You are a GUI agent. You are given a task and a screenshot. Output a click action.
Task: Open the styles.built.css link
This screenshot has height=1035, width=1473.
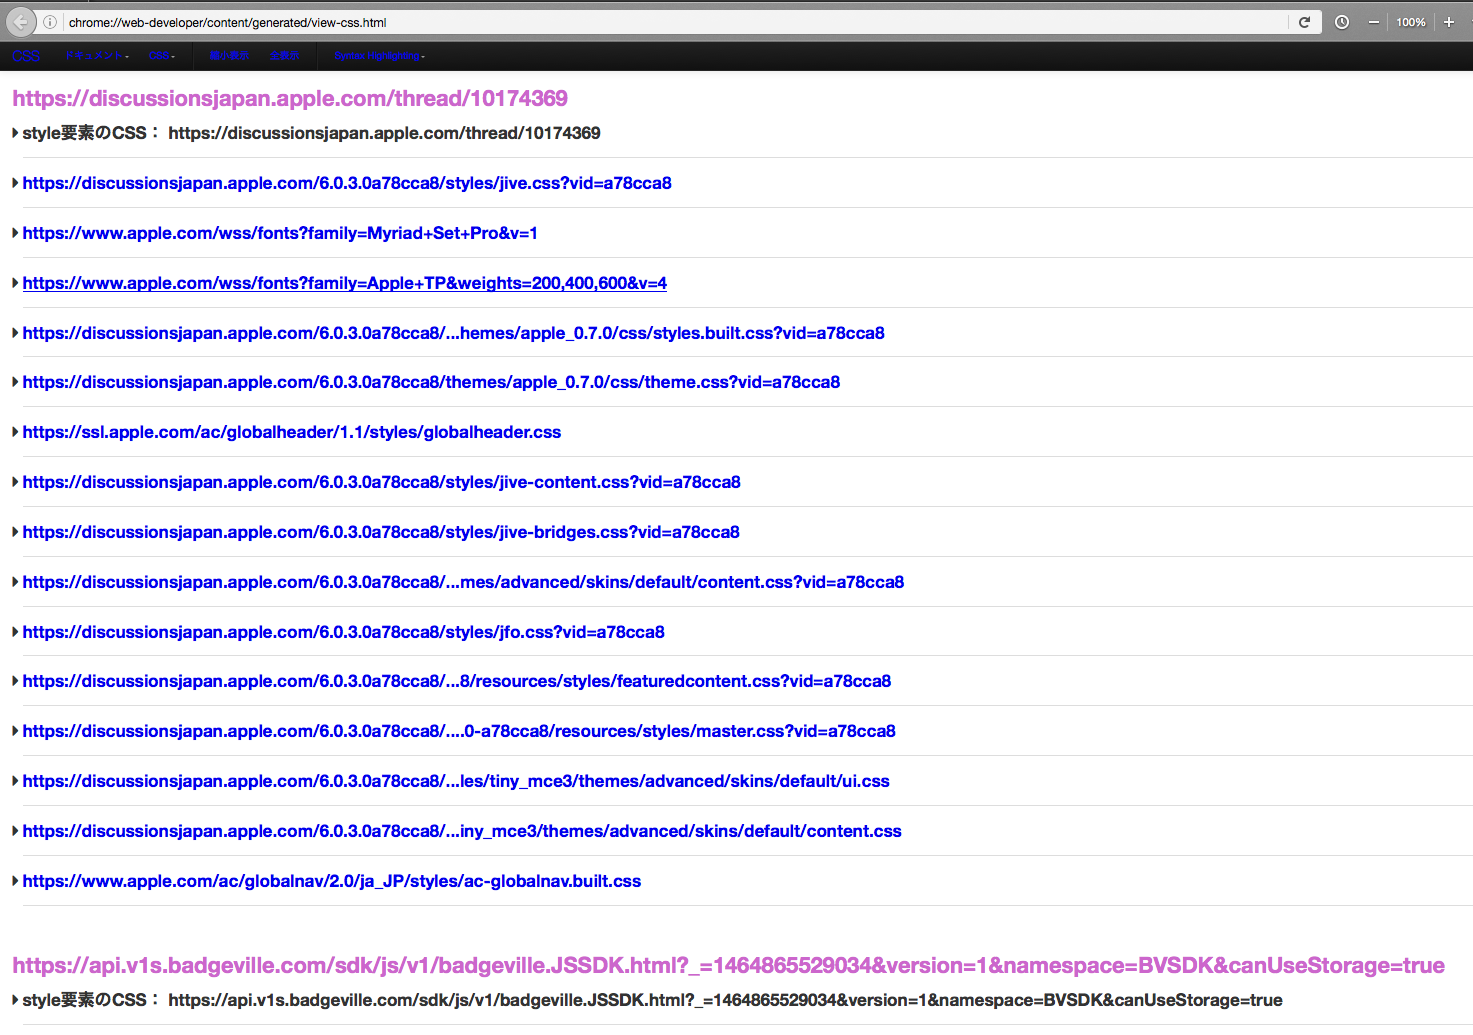[454, 333]
